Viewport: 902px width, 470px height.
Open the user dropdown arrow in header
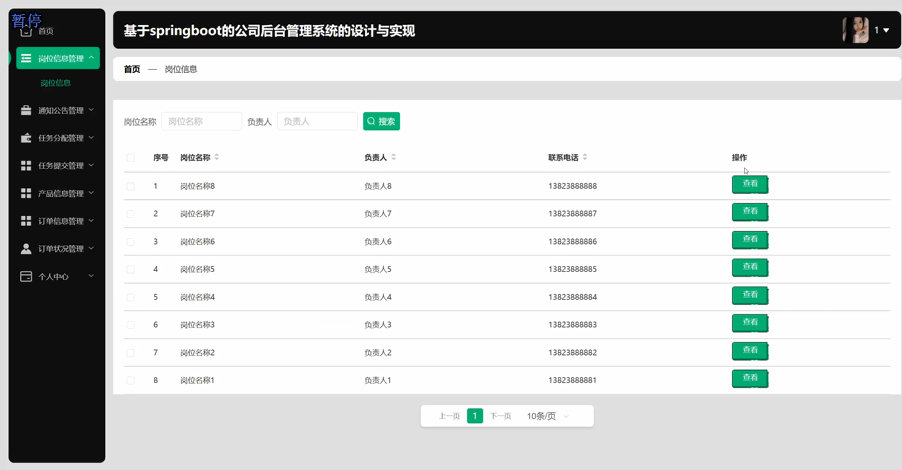click(x=886, y=30)
